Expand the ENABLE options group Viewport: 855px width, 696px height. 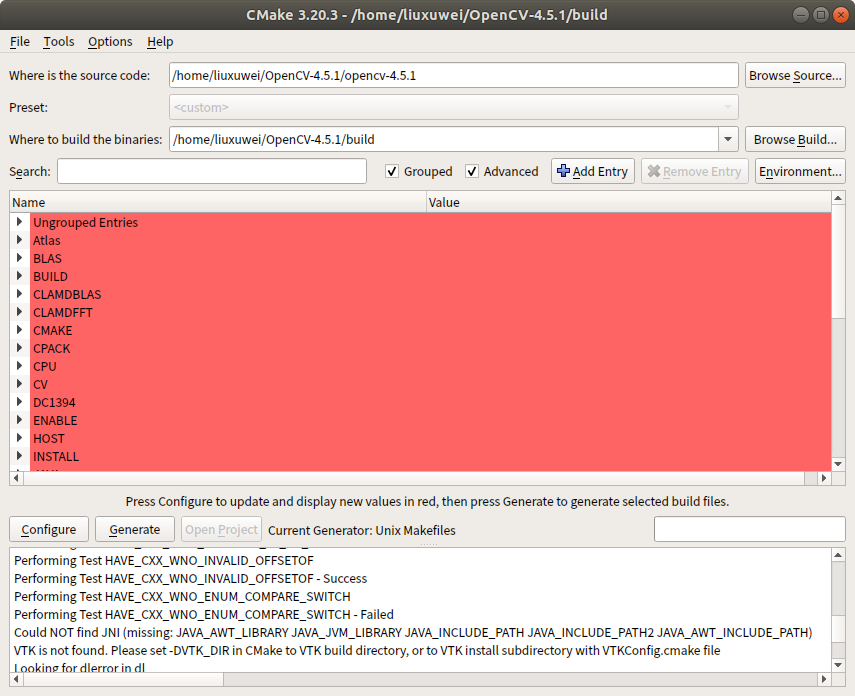tap(19, 420)
